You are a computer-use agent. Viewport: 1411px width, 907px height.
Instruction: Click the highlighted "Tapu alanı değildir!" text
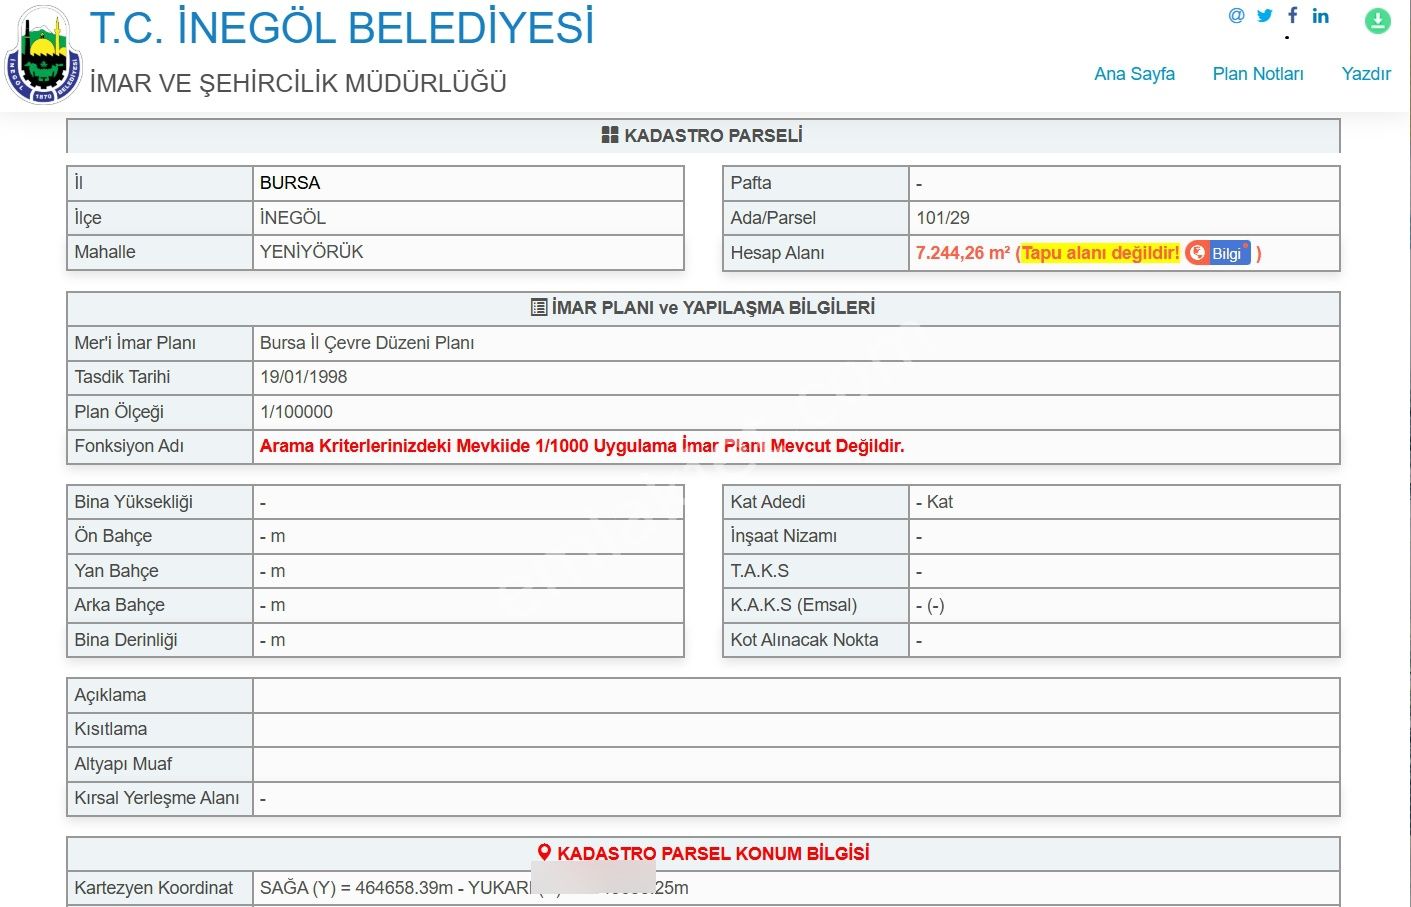1100,253
